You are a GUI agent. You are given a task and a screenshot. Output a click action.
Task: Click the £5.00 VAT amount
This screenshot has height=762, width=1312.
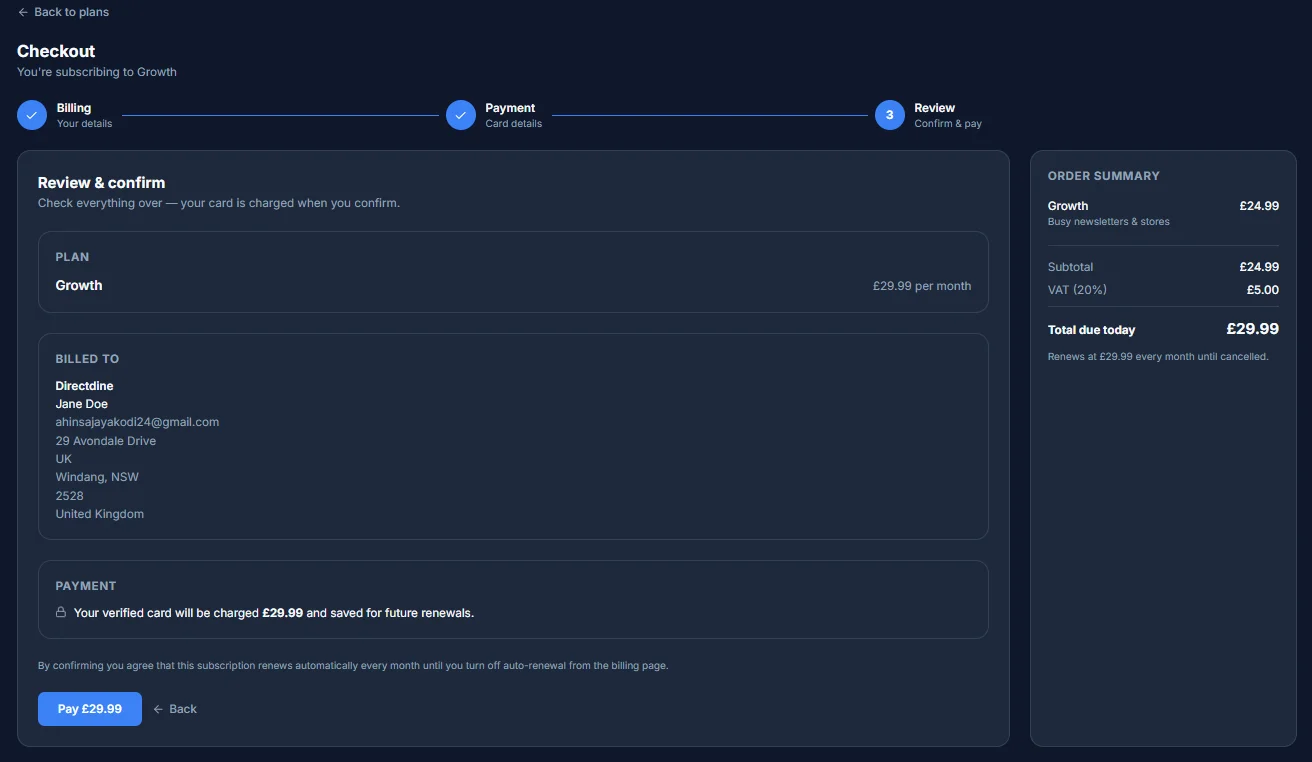[1263, 290]
